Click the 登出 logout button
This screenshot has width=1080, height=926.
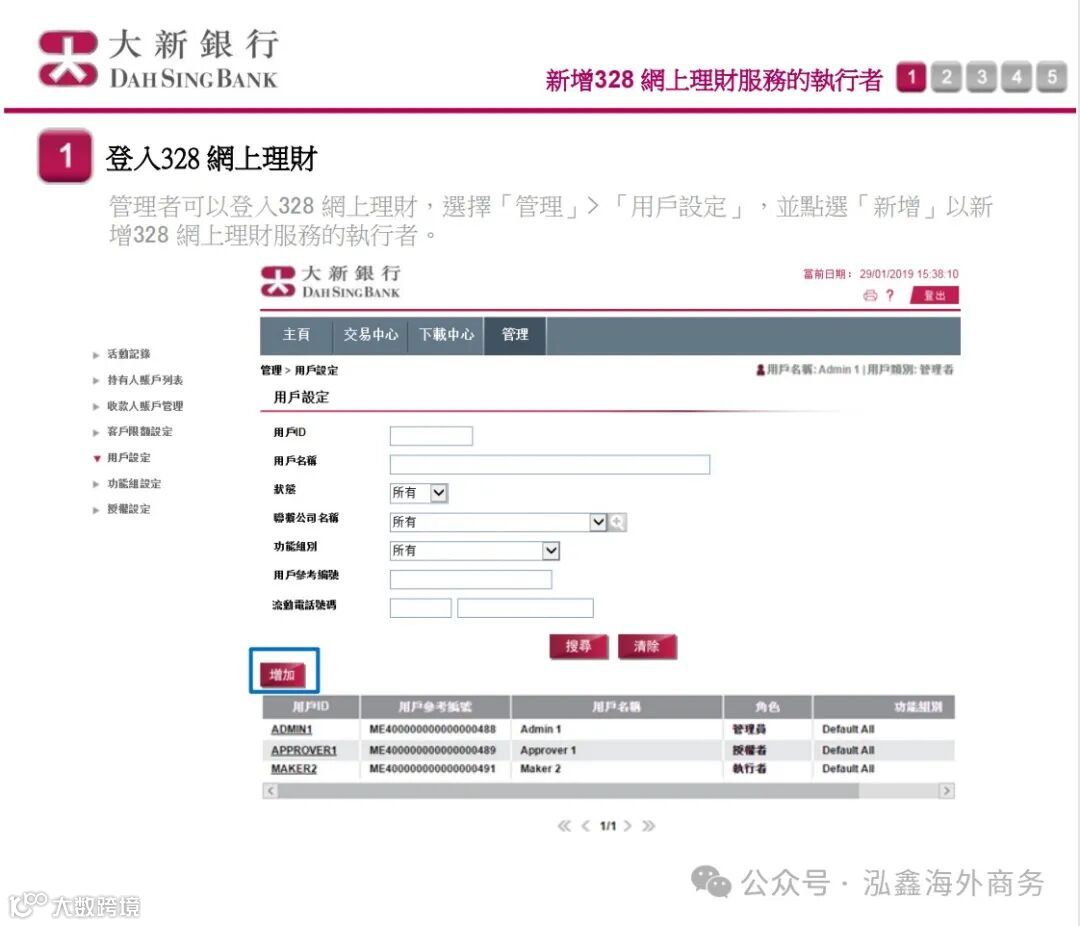pyautogui.click(x=934, y=296)
